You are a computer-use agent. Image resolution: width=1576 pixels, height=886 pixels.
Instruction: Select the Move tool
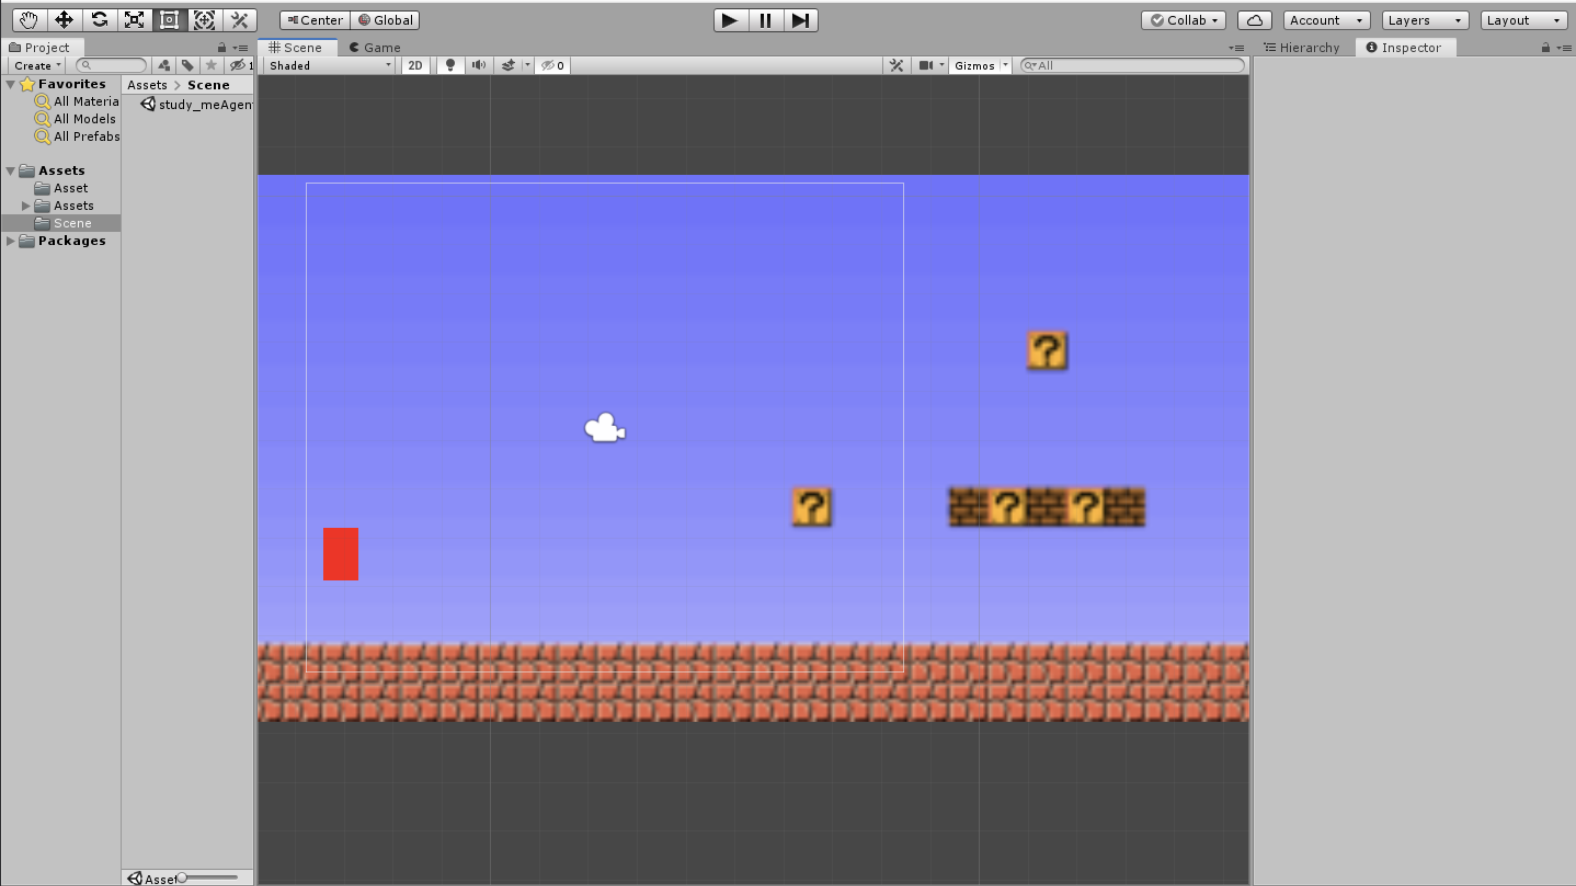(64, 20)
